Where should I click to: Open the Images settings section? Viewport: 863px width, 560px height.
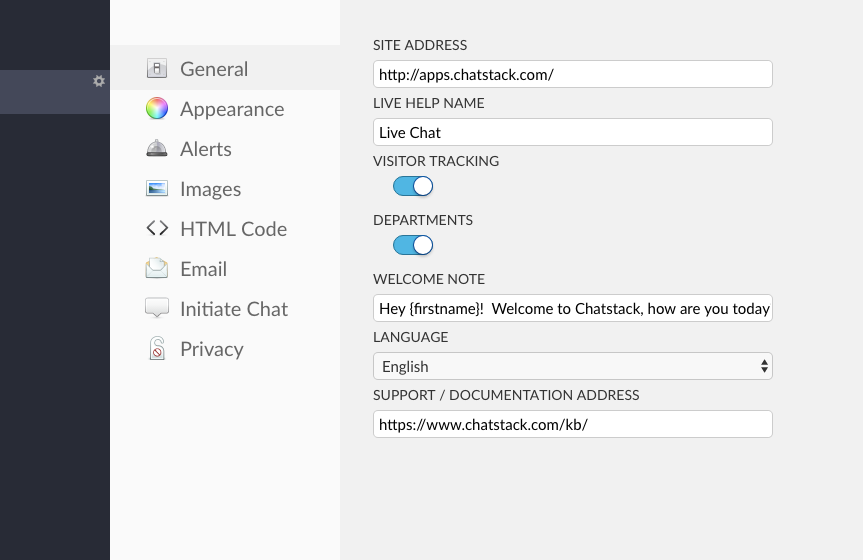tap(225, 189)
